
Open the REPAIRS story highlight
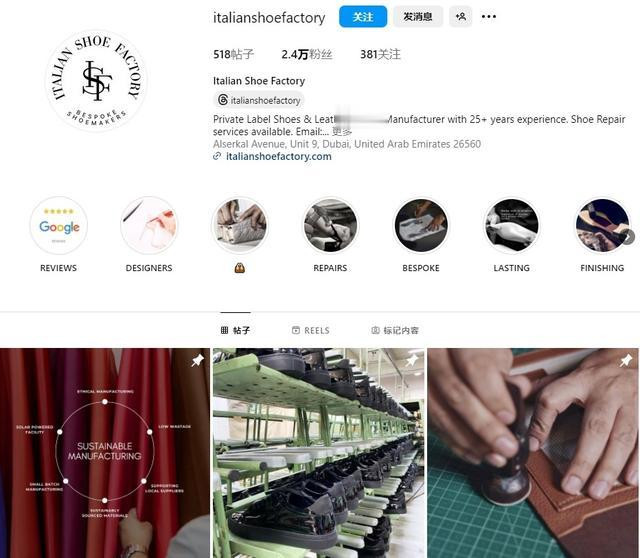330,226
